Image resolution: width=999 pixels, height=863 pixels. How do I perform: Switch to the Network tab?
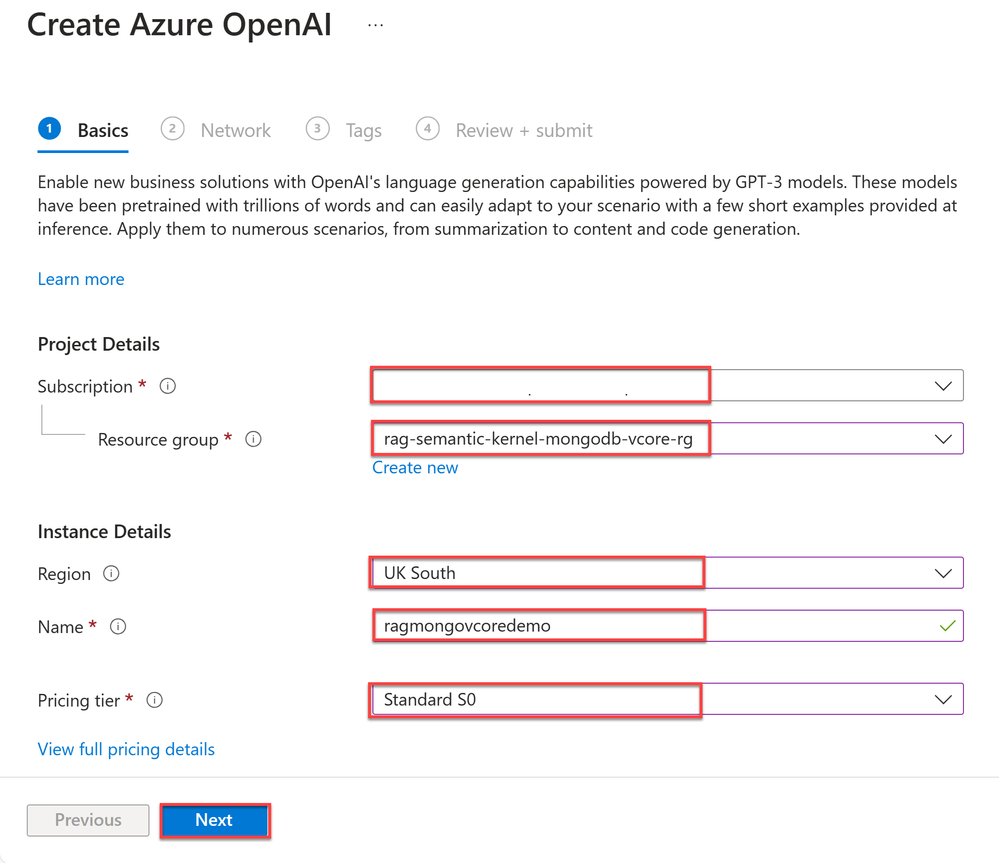click(216, 131)
